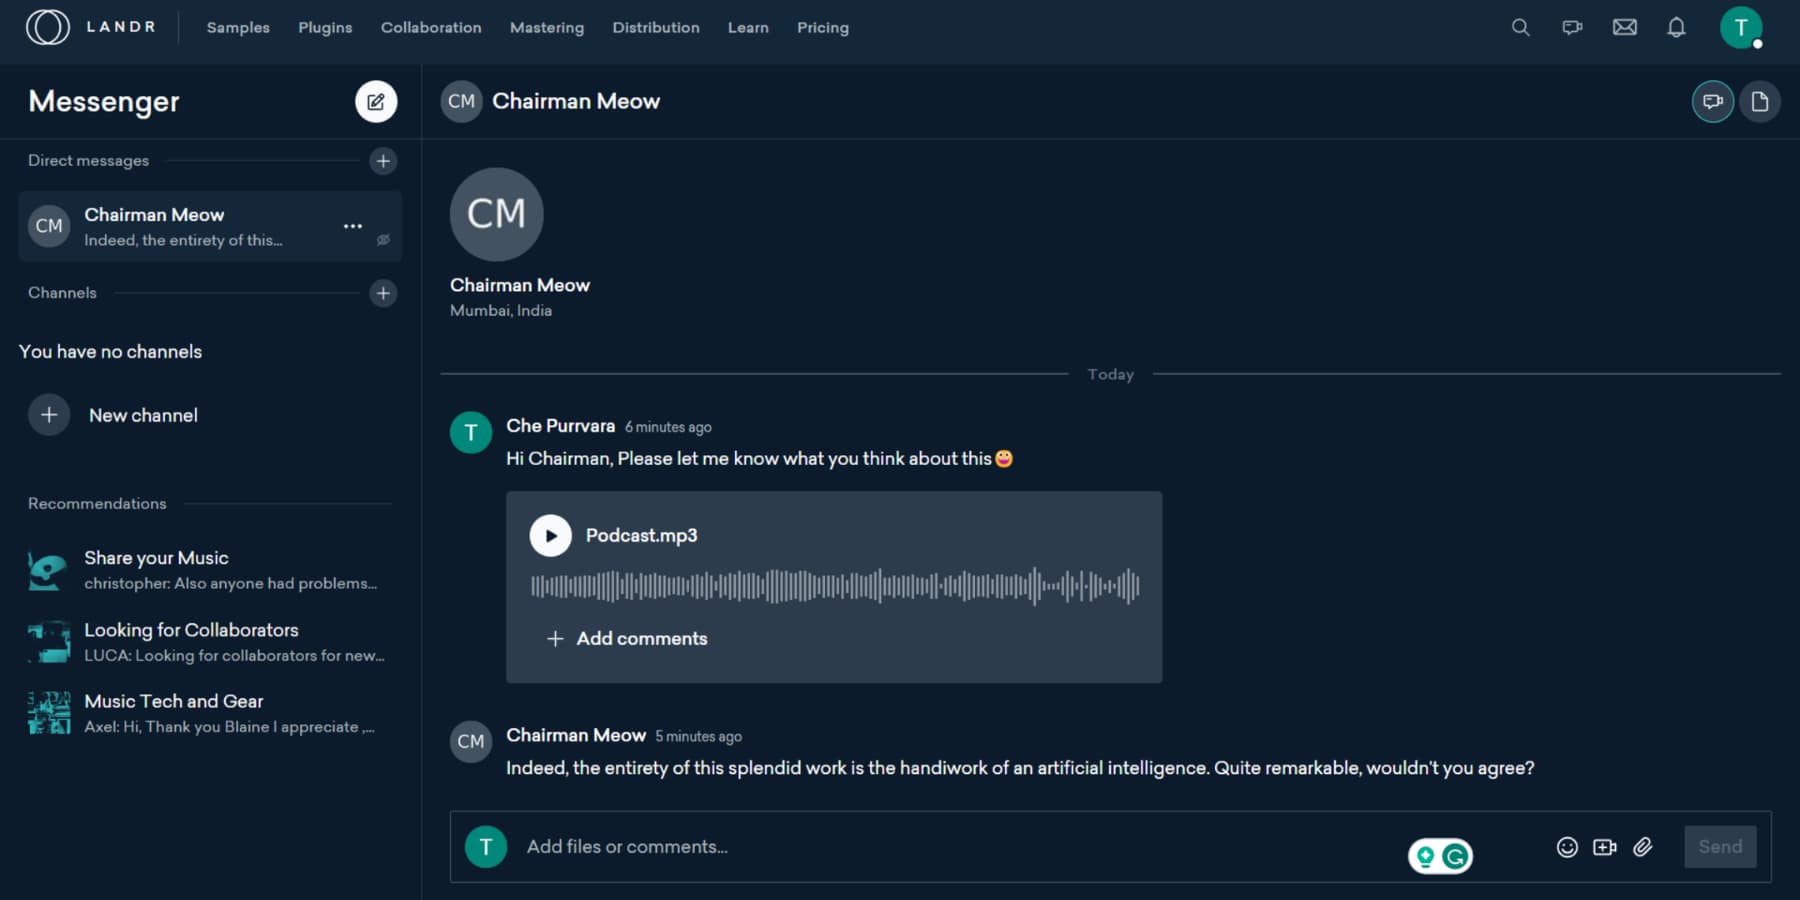The height and width of the screenshot is (900, 1800).
Task: Attach a file using the paperclip icon
Action: pyautogui.click(x=1644, y=846)
